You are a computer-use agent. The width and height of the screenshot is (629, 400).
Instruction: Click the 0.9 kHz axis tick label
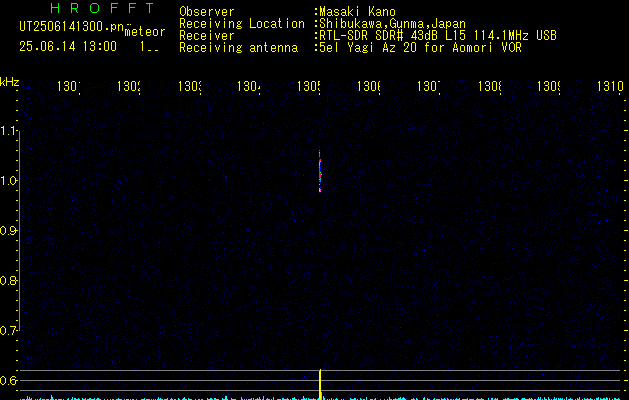coord(8,230)
